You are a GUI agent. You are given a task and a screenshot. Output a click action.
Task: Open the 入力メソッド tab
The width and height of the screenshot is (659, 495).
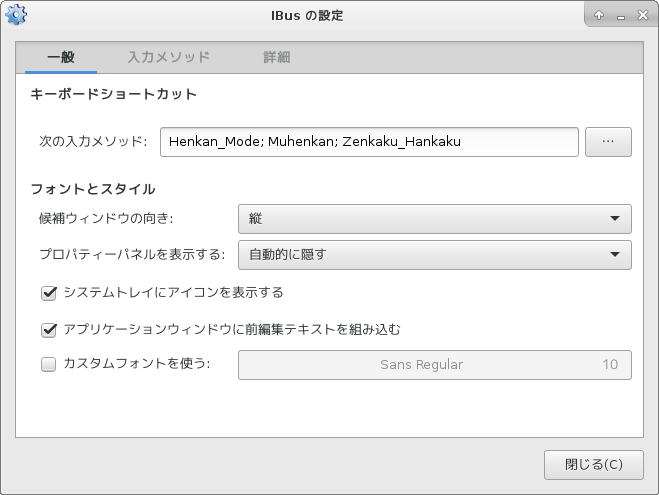169,57
